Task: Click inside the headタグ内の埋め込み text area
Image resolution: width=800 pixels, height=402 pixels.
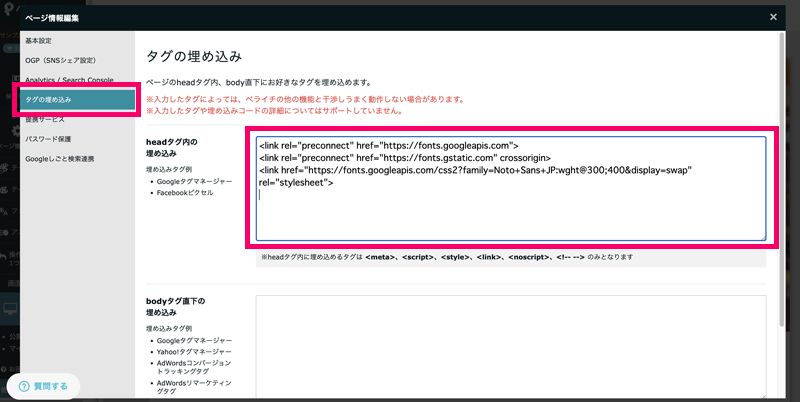Action: [x=510, y=215]
